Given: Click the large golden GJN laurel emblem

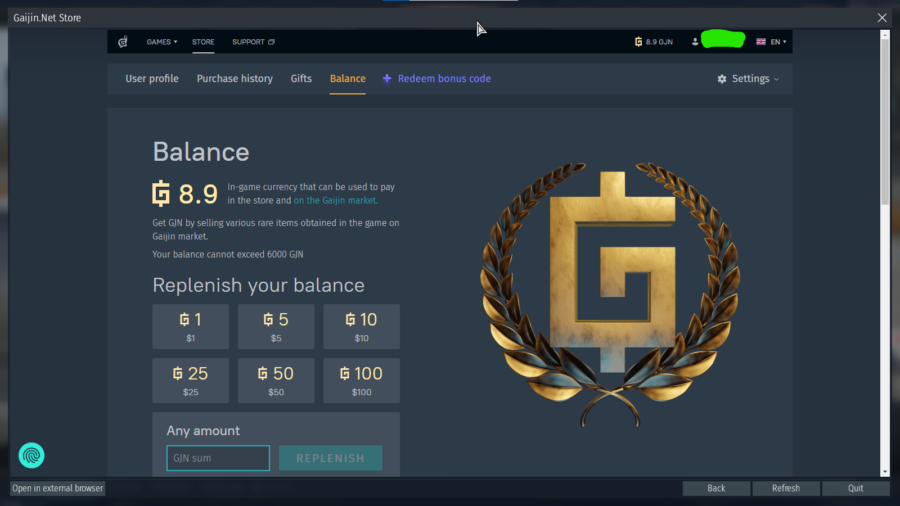Looking at the screenshot, I should [x=611, y=294].
